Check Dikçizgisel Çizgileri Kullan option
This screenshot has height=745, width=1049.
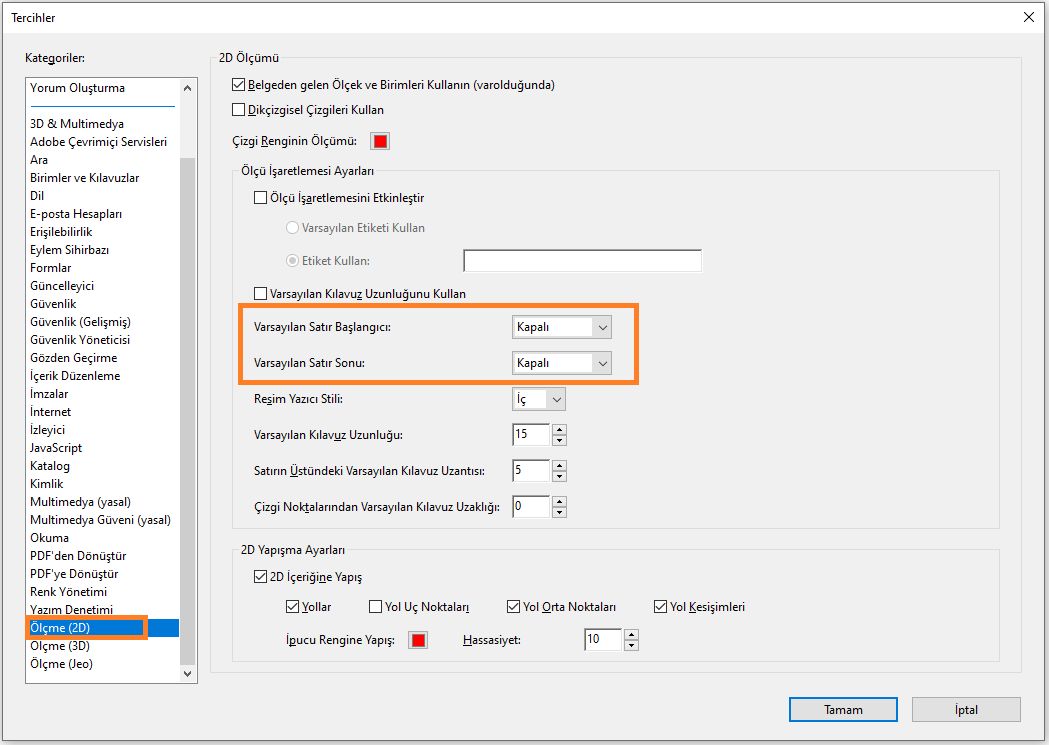tap(238, 110)
